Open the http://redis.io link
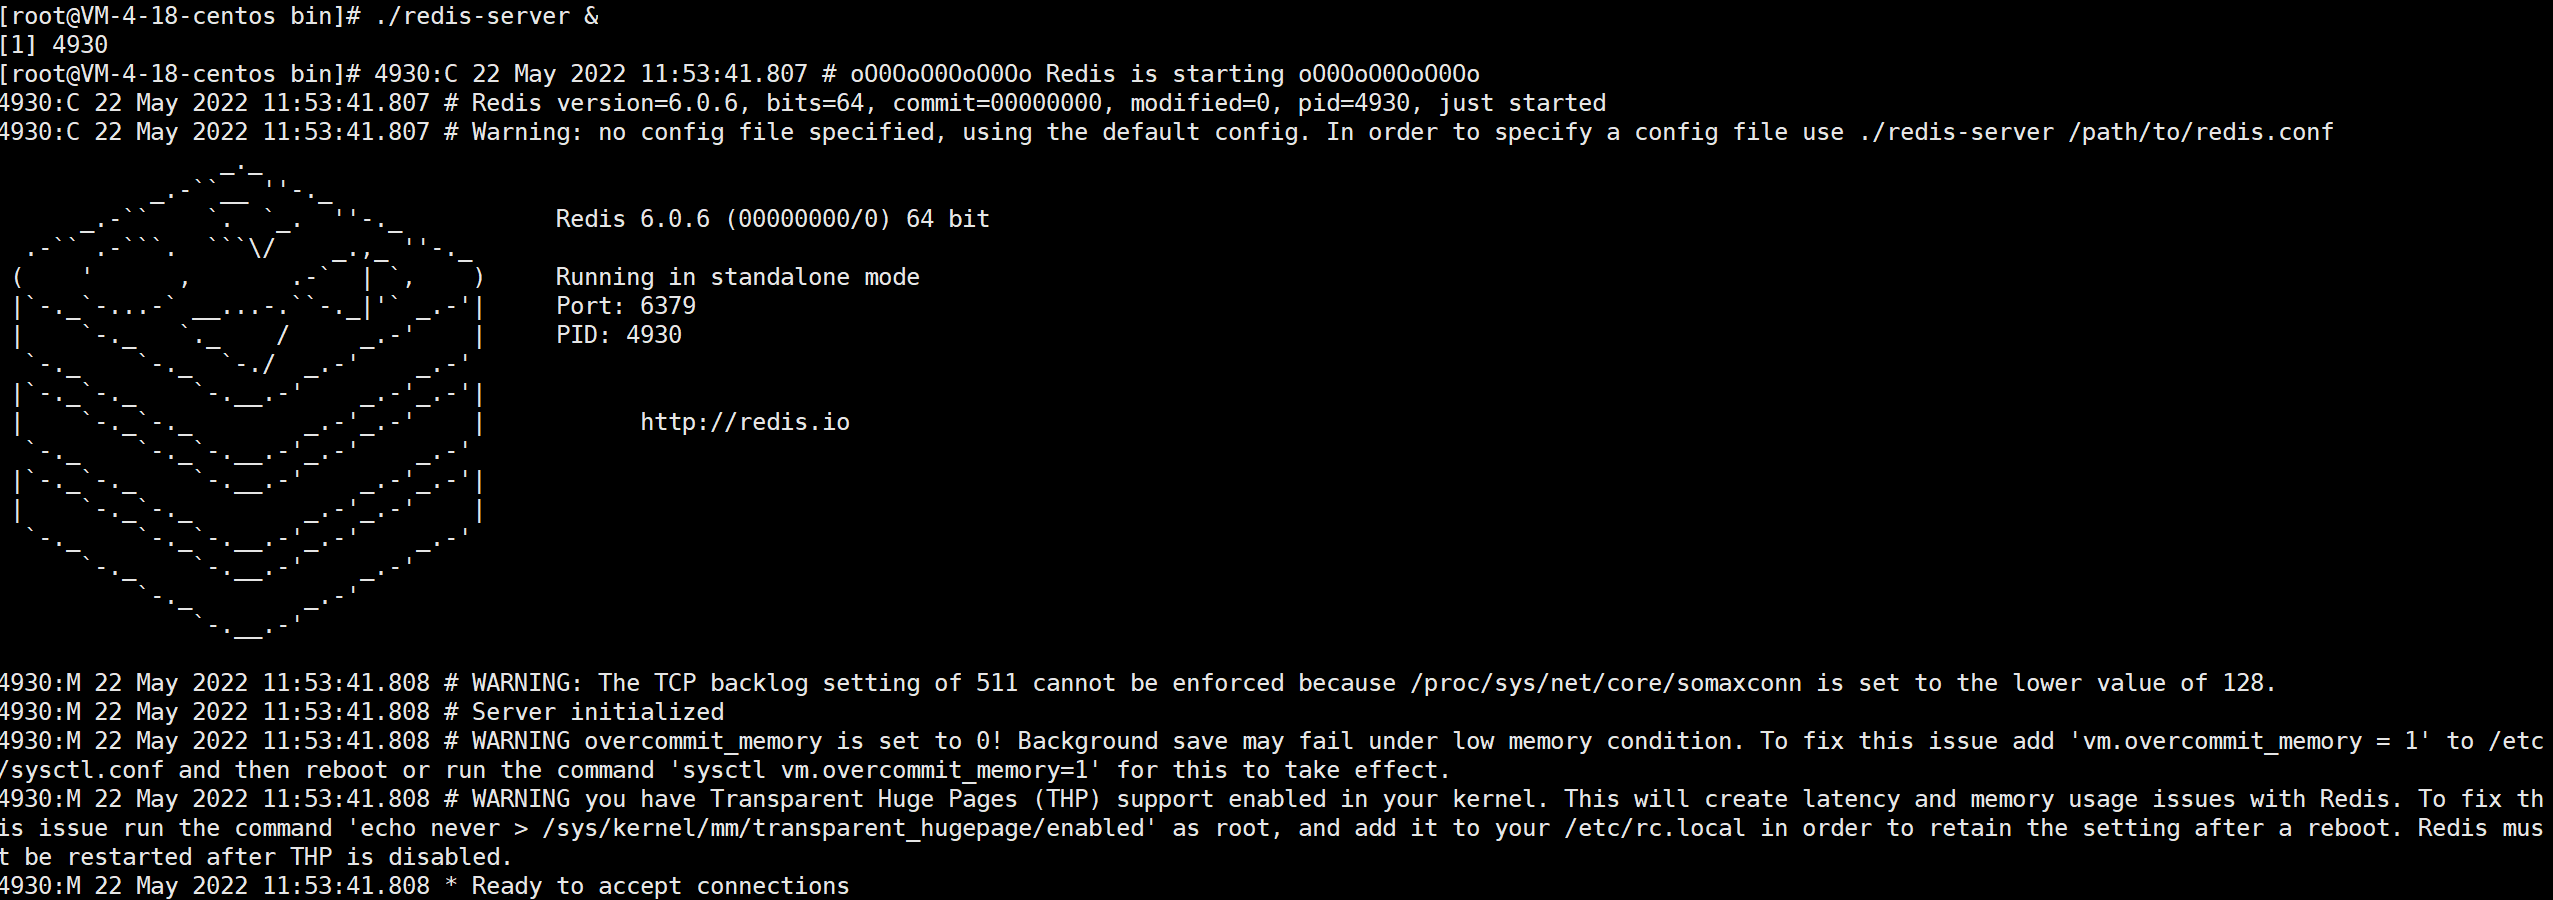The width and height of the screenshot is (2553, 900). tap(745, 422)
